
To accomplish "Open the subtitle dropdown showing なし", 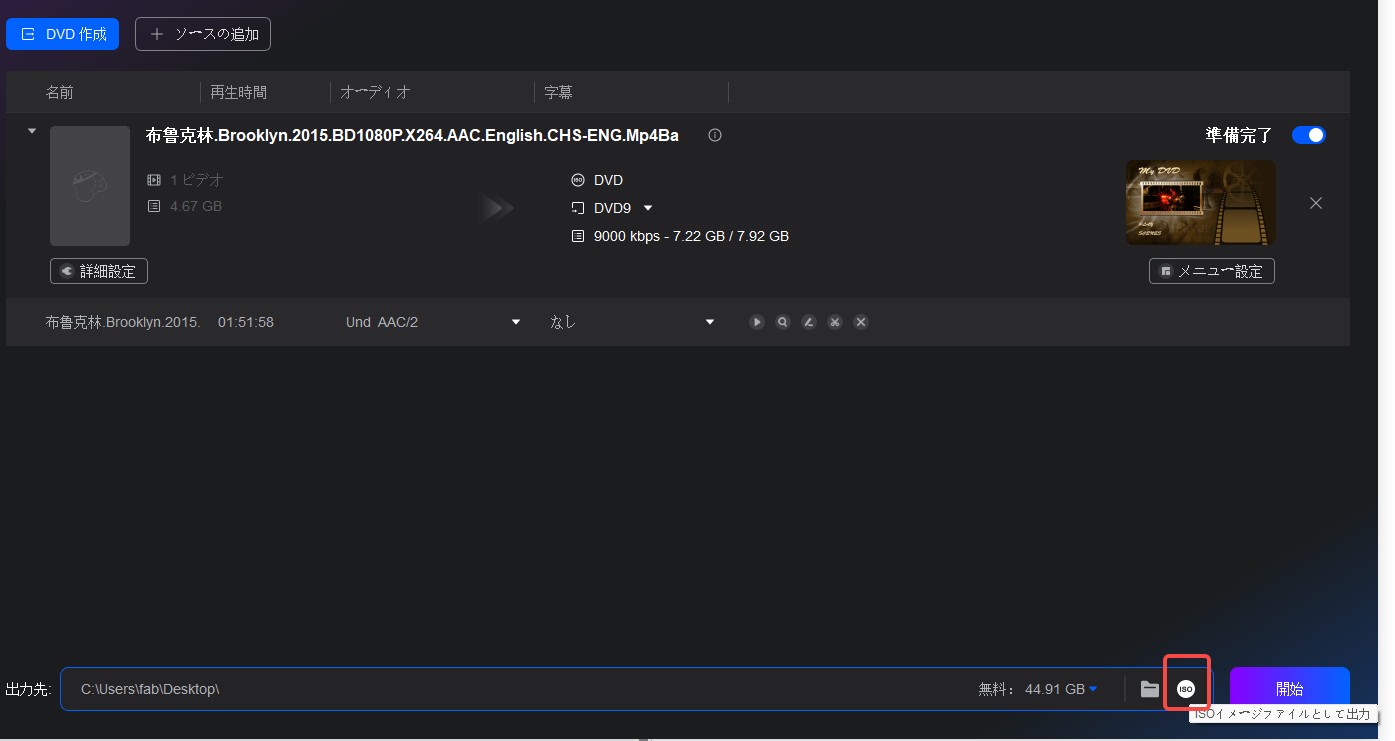I will pyautogui.click(x=710, y=322).
